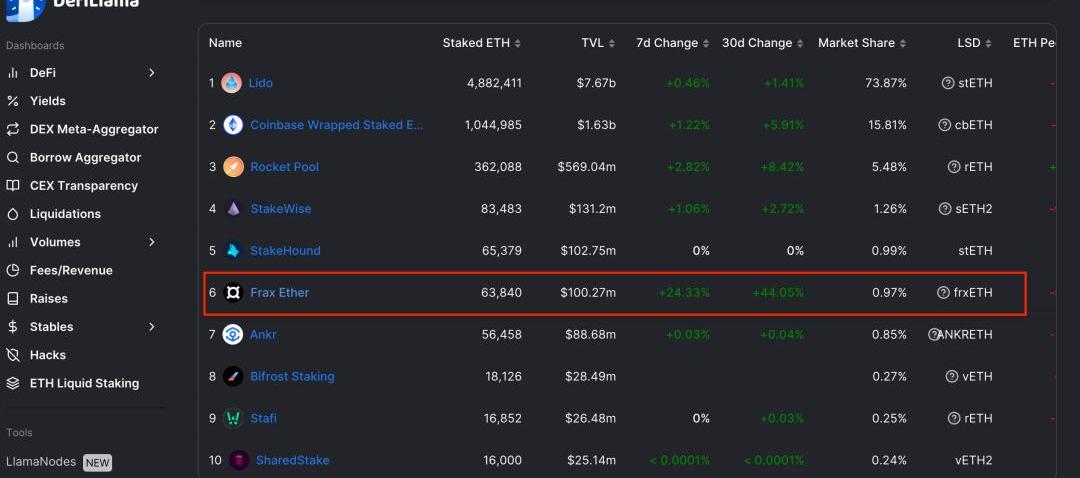Viewport: 1080px width, 478px height.
Task: Open the Bifrost Staking link
Action: [292, 377]
